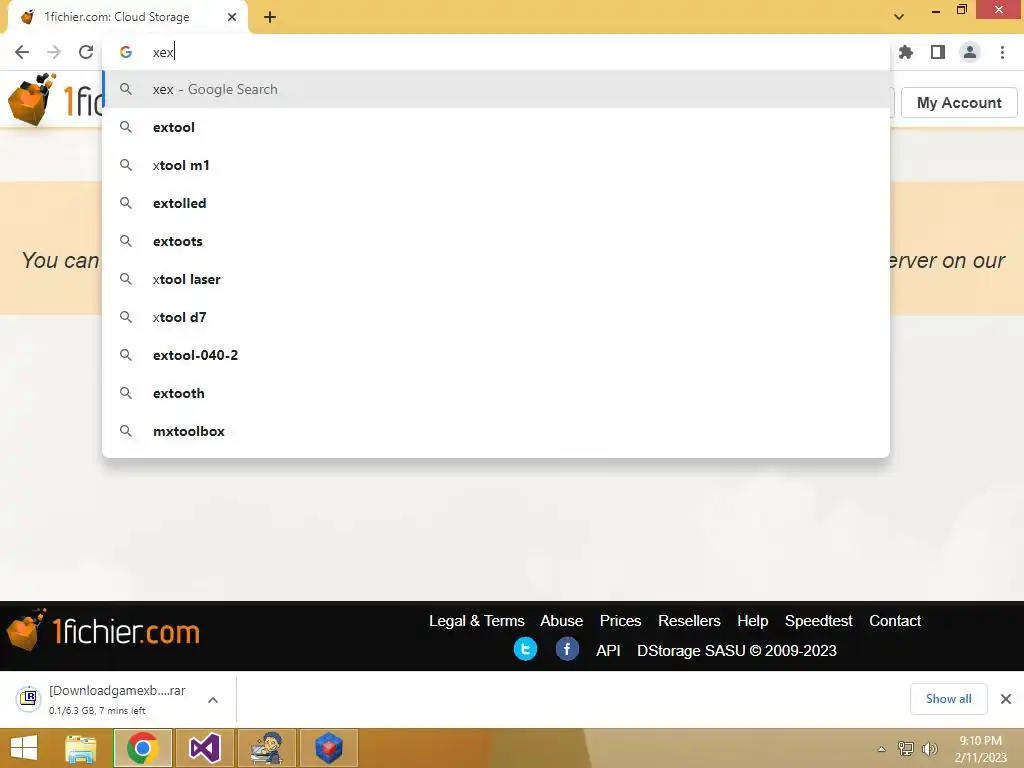1024x768 pixels.
Task: Open the Help footer link
Action: click(x=752, y=620)
